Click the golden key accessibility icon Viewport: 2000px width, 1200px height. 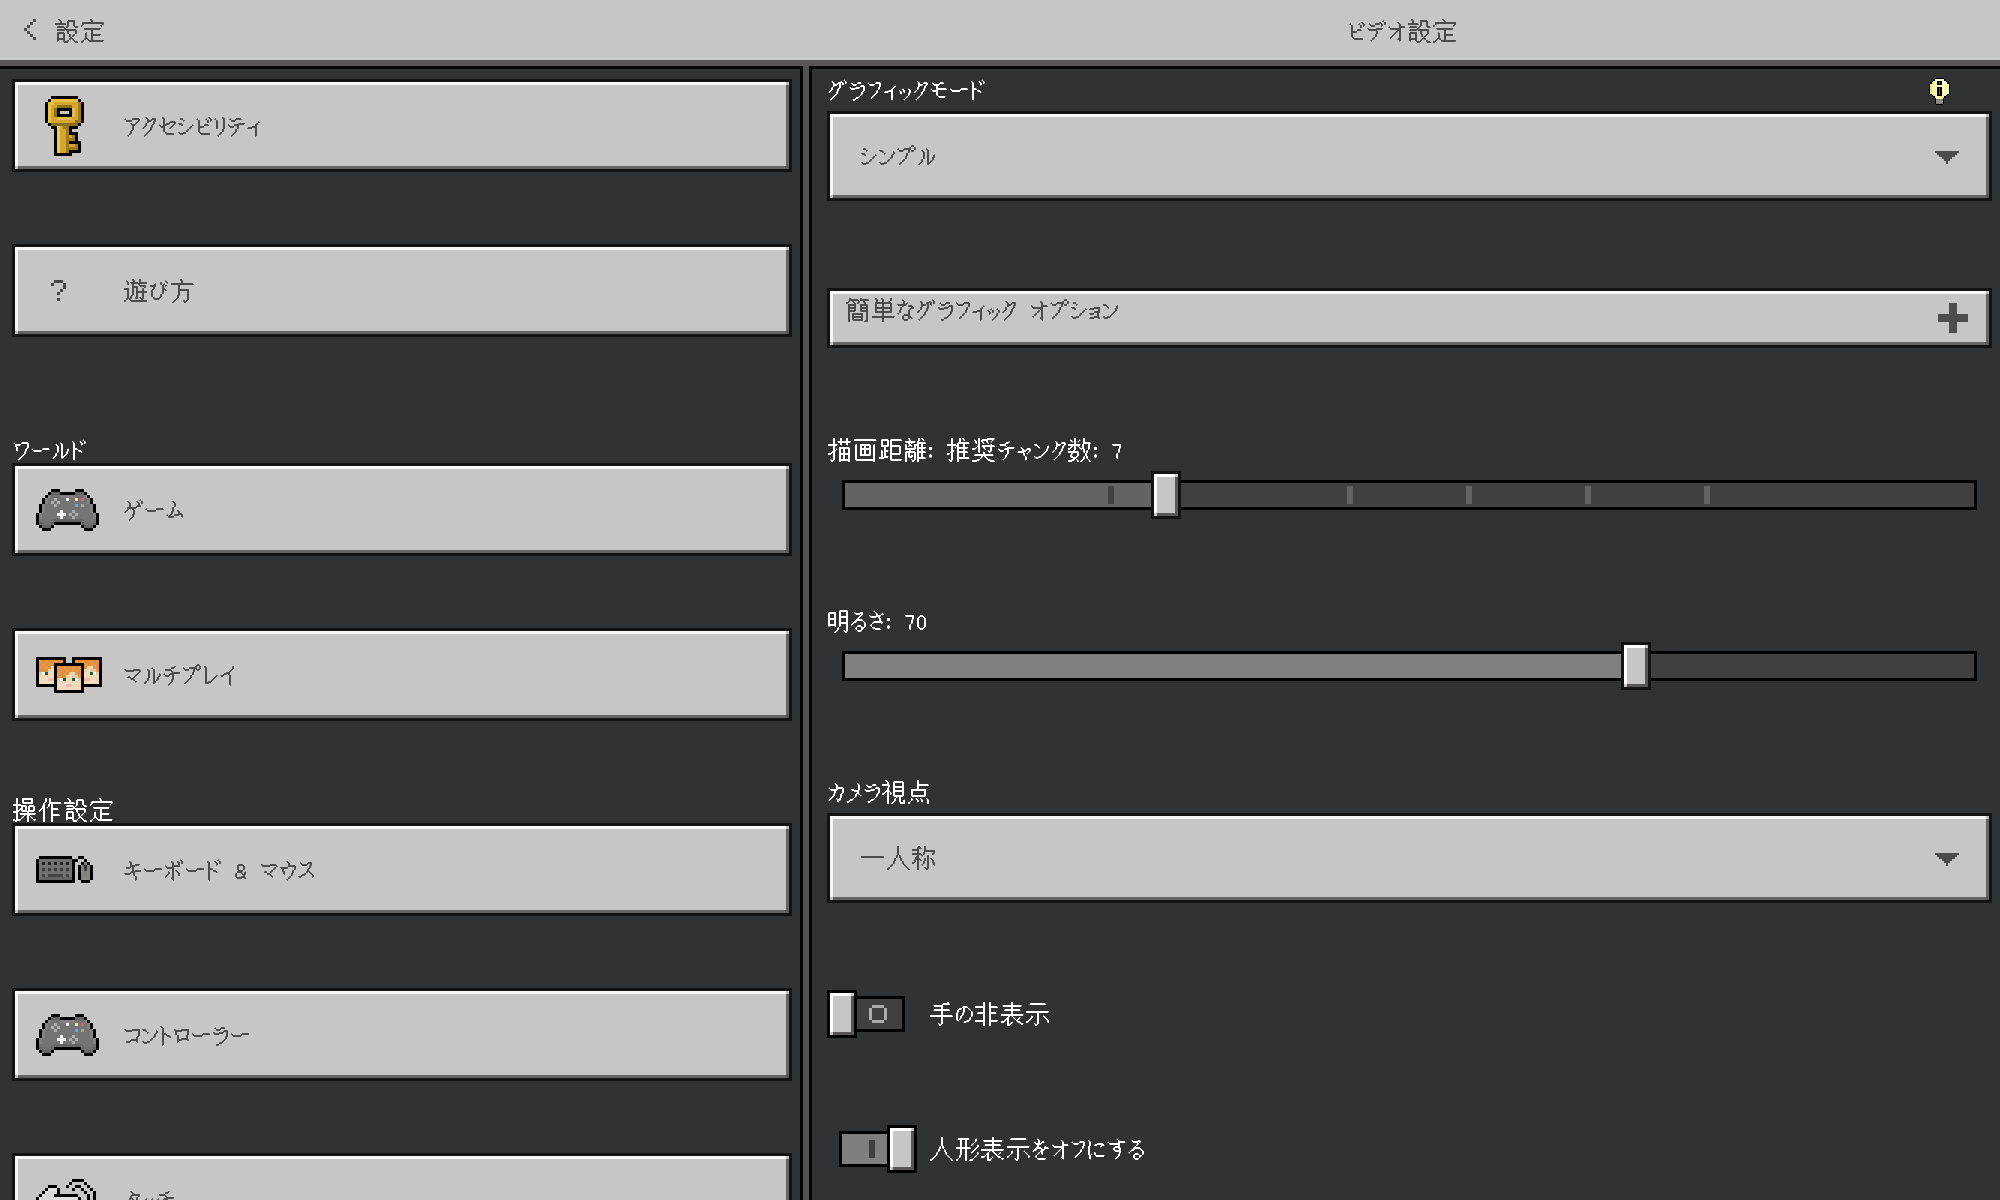(x=64, y=126)
